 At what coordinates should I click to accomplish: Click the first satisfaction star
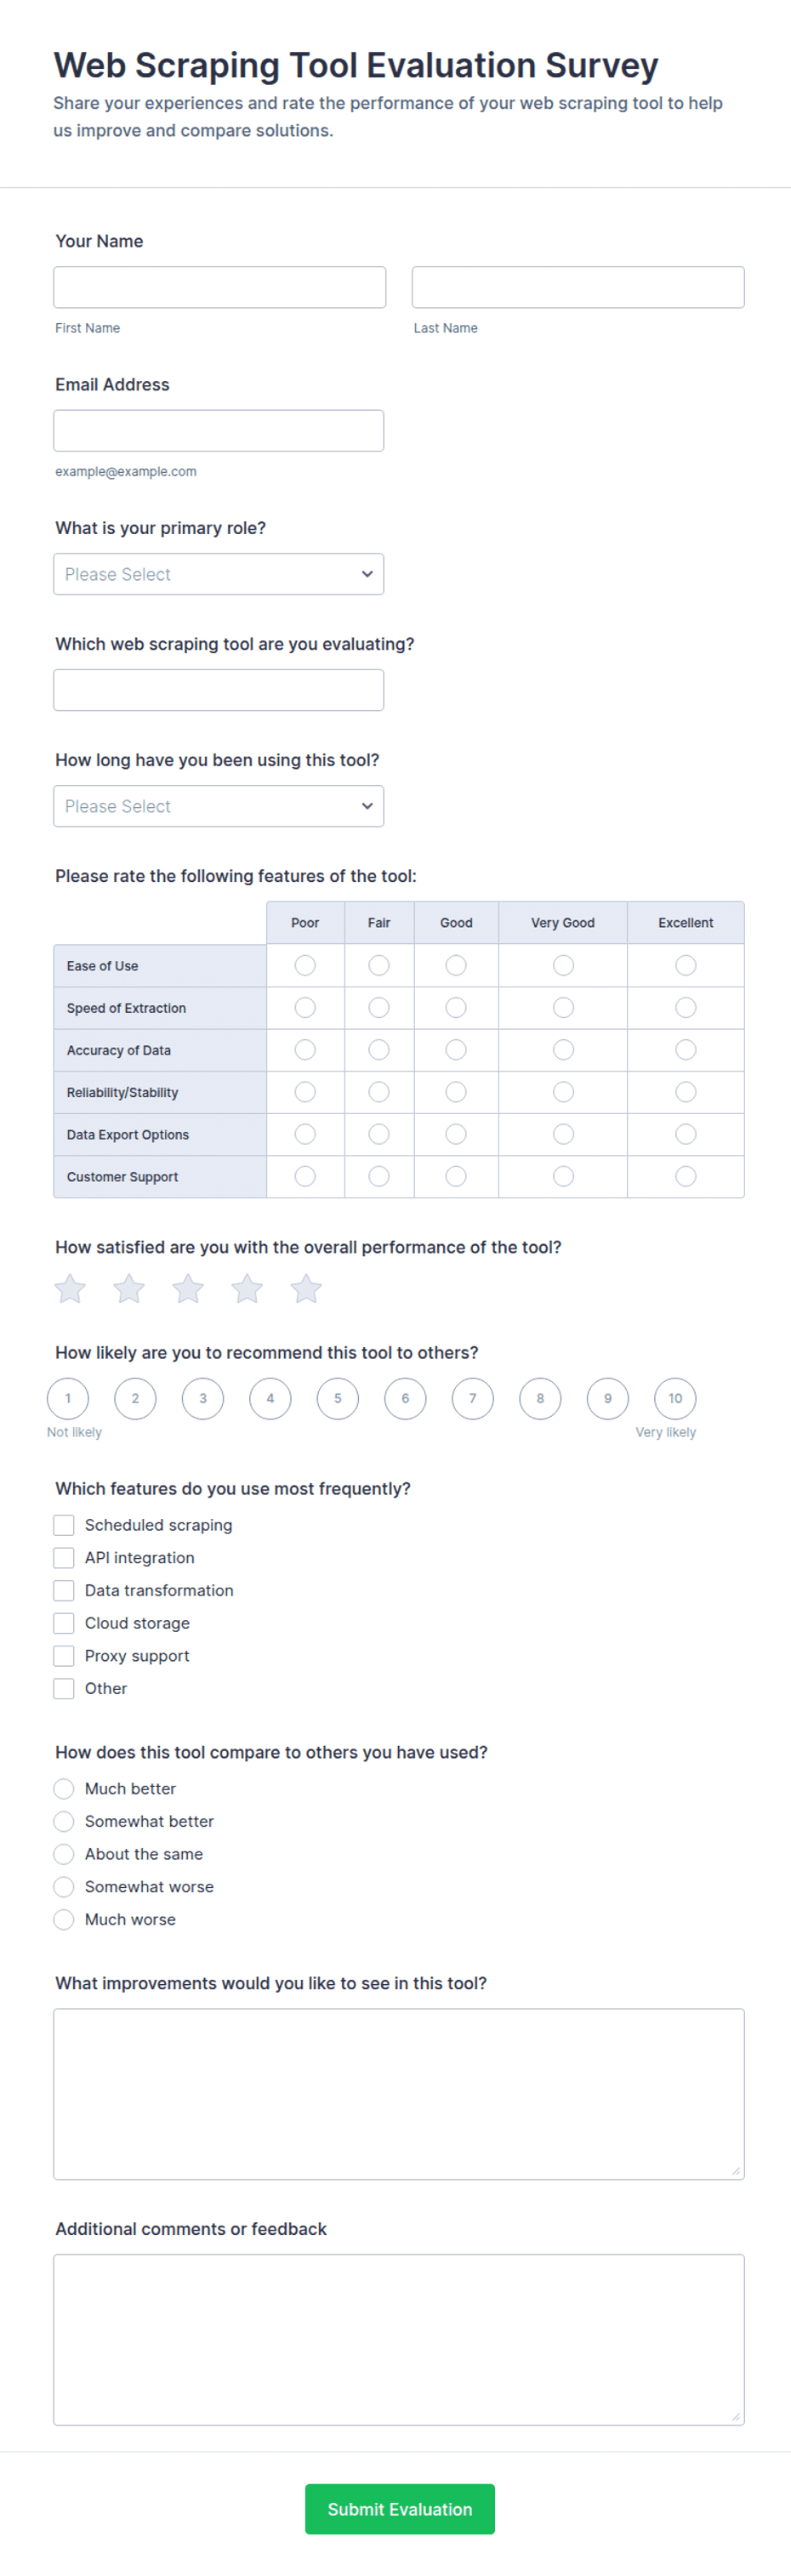click(x=70, y=1289)
